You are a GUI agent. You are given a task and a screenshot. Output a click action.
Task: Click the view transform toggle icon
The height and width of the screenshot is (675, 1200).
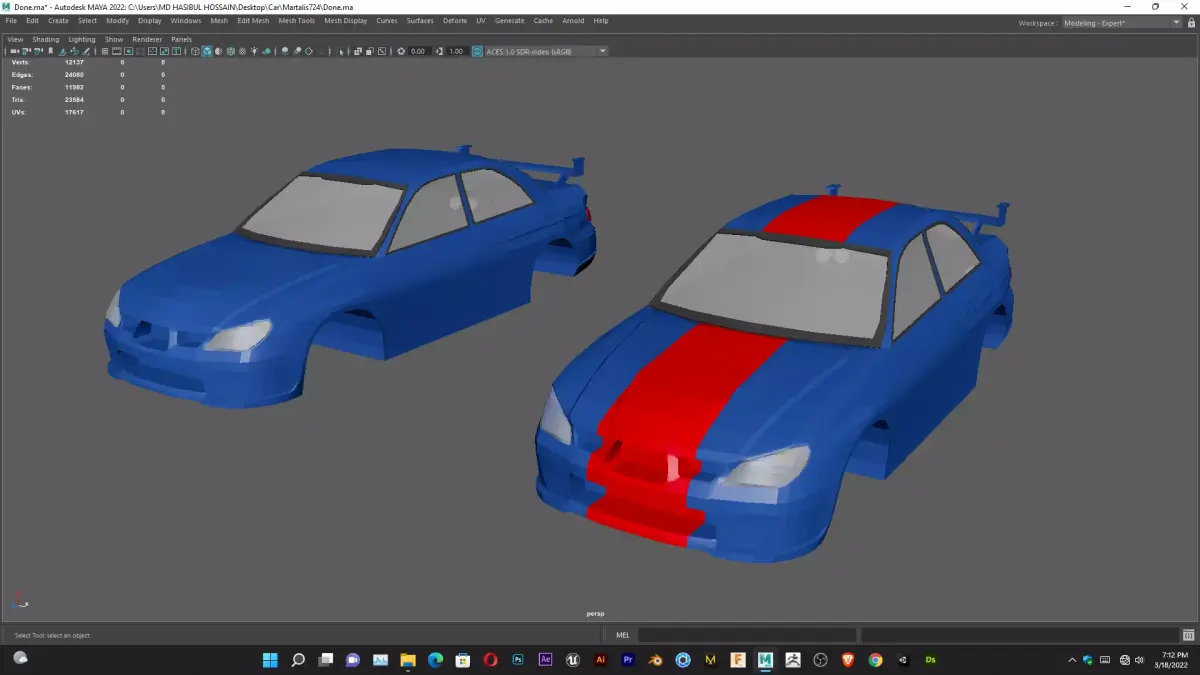pos(477,51)
